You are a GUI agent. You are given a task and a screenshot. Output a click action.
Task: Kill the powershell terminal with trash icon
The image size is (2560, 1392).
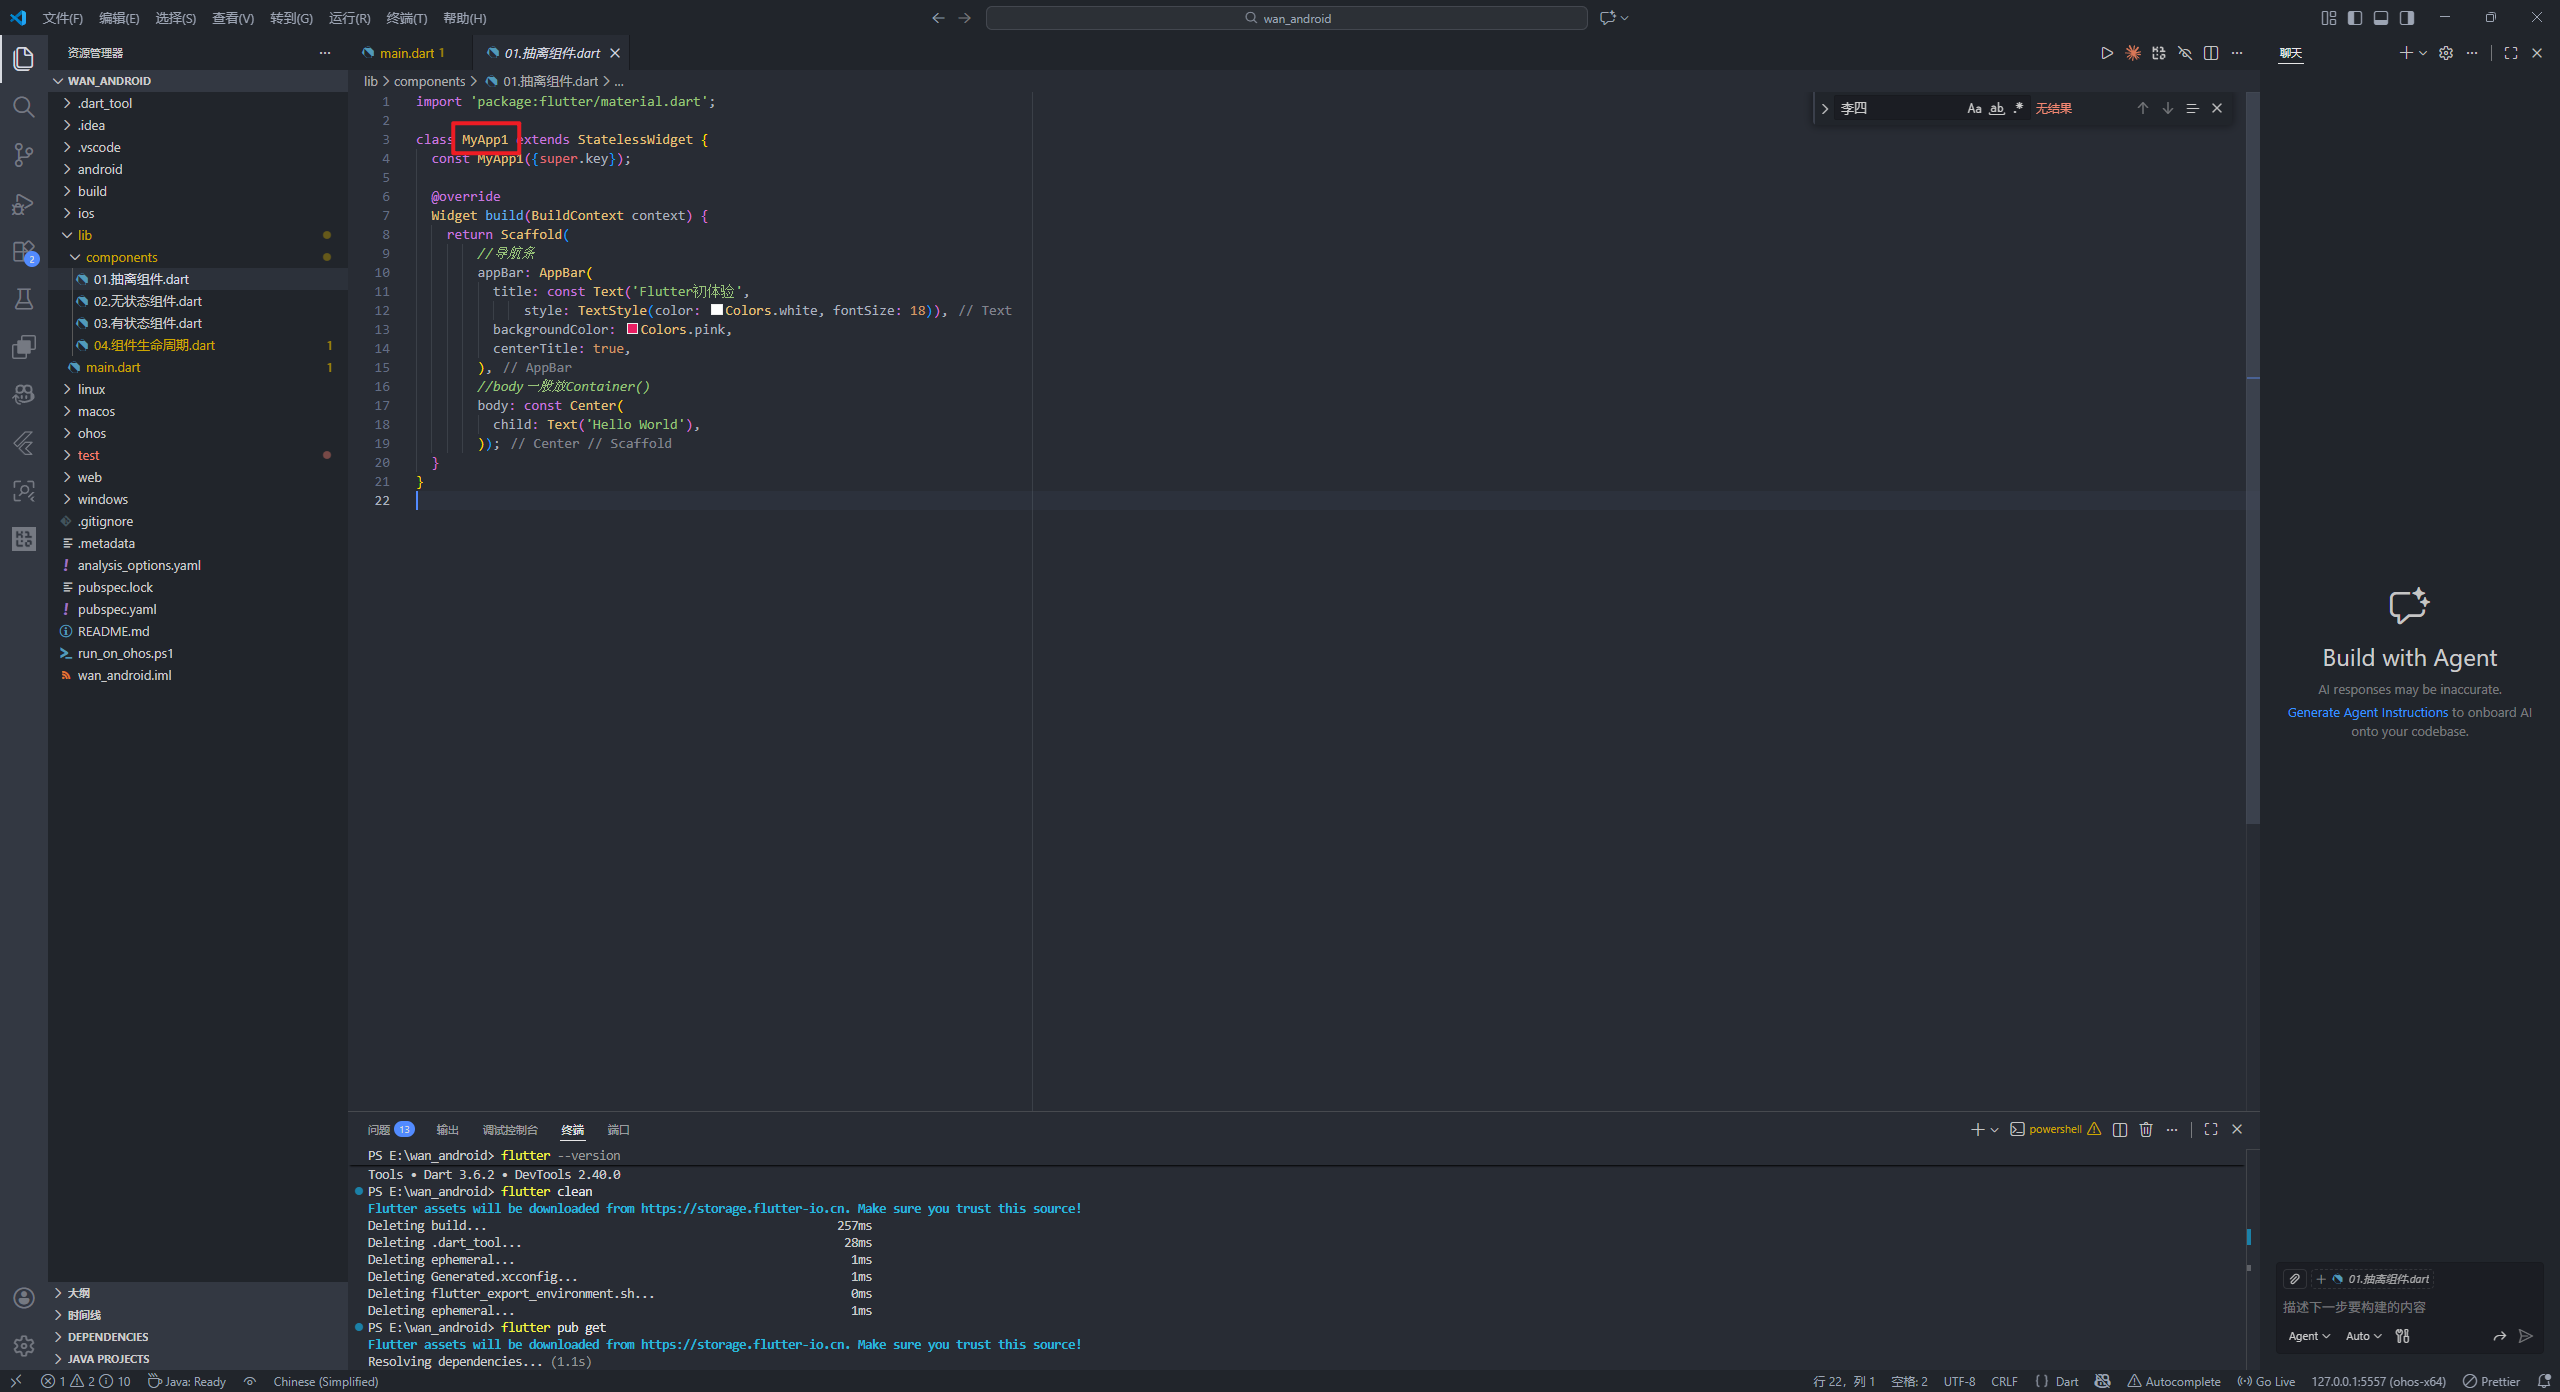(2146, 1129)
